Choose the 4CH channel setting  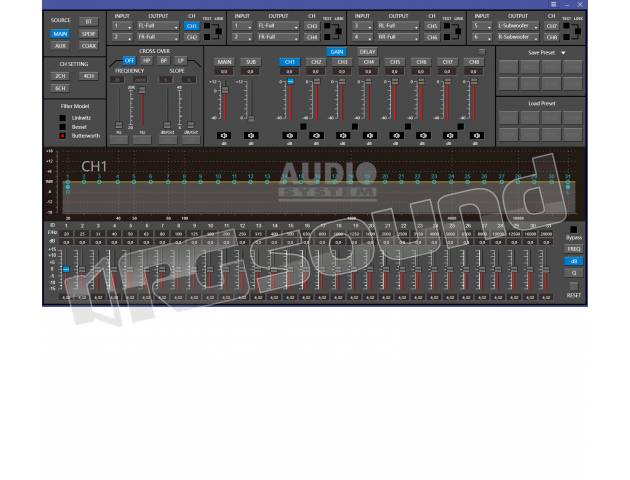88,76
